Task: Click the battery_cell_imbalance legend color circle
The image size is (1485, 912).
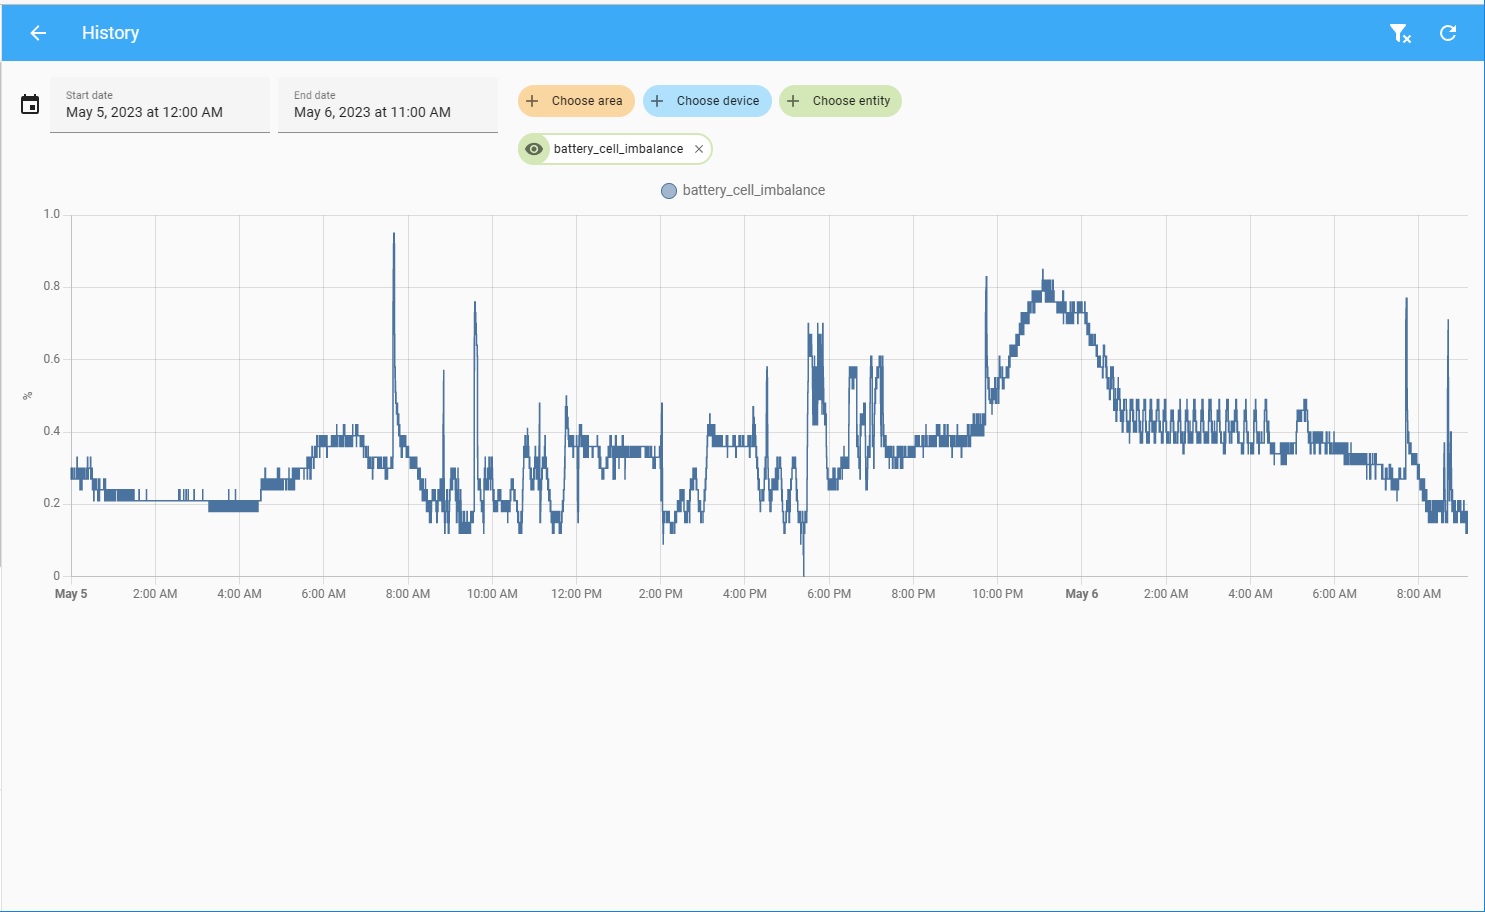Action: click(669, 191)
